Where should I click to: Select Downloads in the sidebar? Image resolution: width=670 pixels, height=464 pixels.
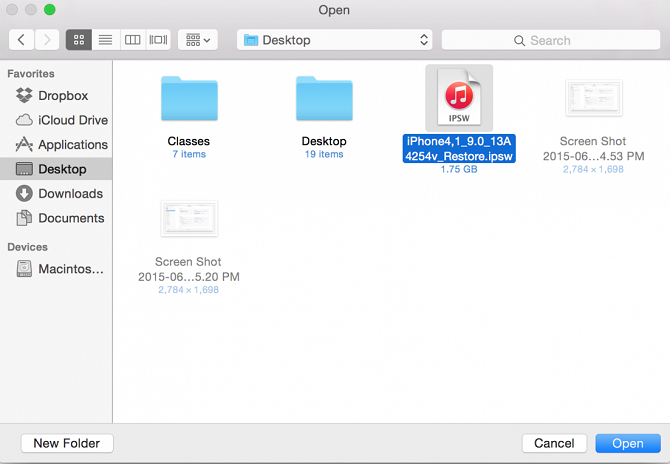[x=70, y=194]
